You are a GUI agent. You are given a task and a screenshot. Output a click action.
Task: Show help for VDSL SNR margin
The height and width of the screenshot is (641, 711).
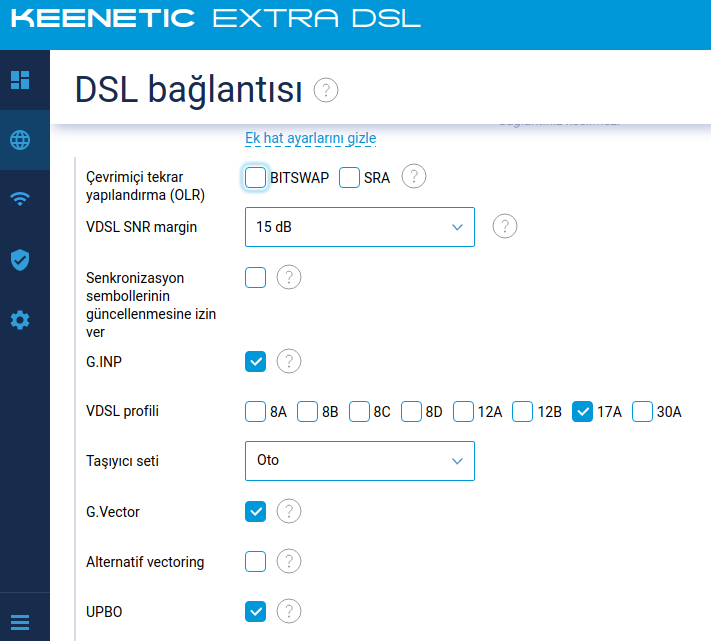(x=505, y=226)
